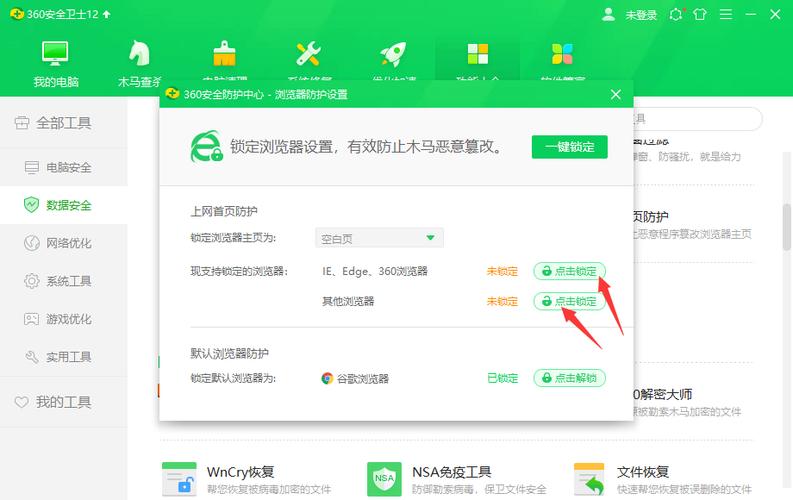Select 电脑安全 sidebar category

[64, 167]
